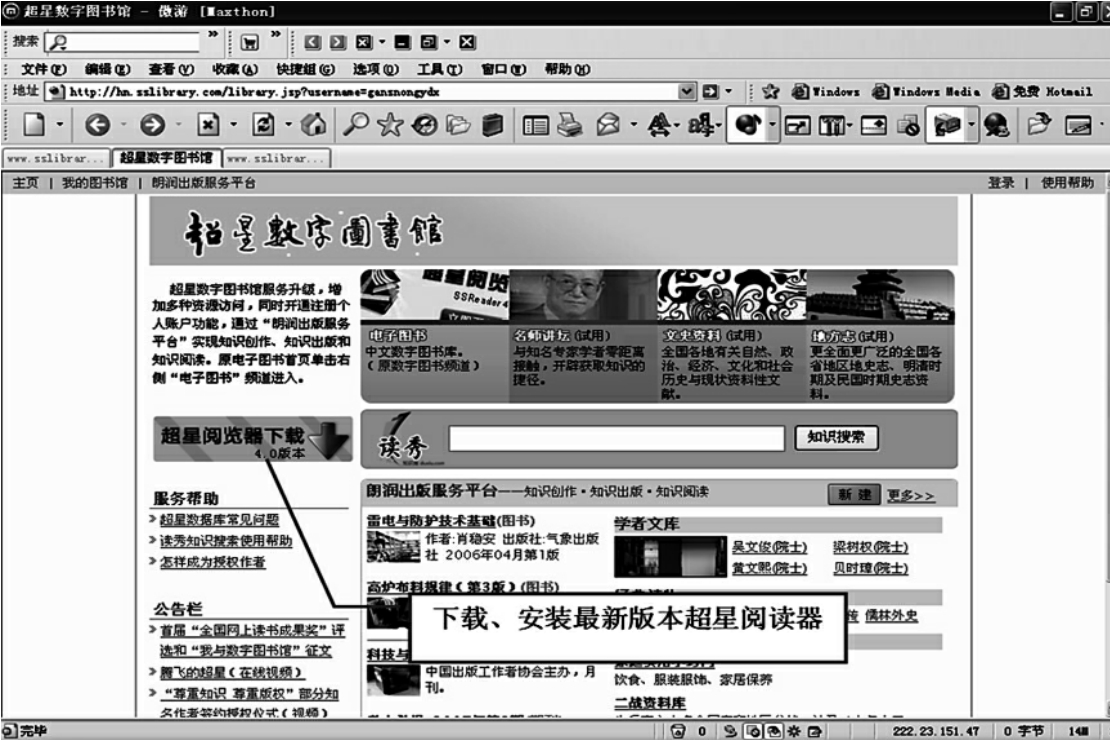
Task: Click the new blank page toolbar icon
Action: [x=34, y=125]
